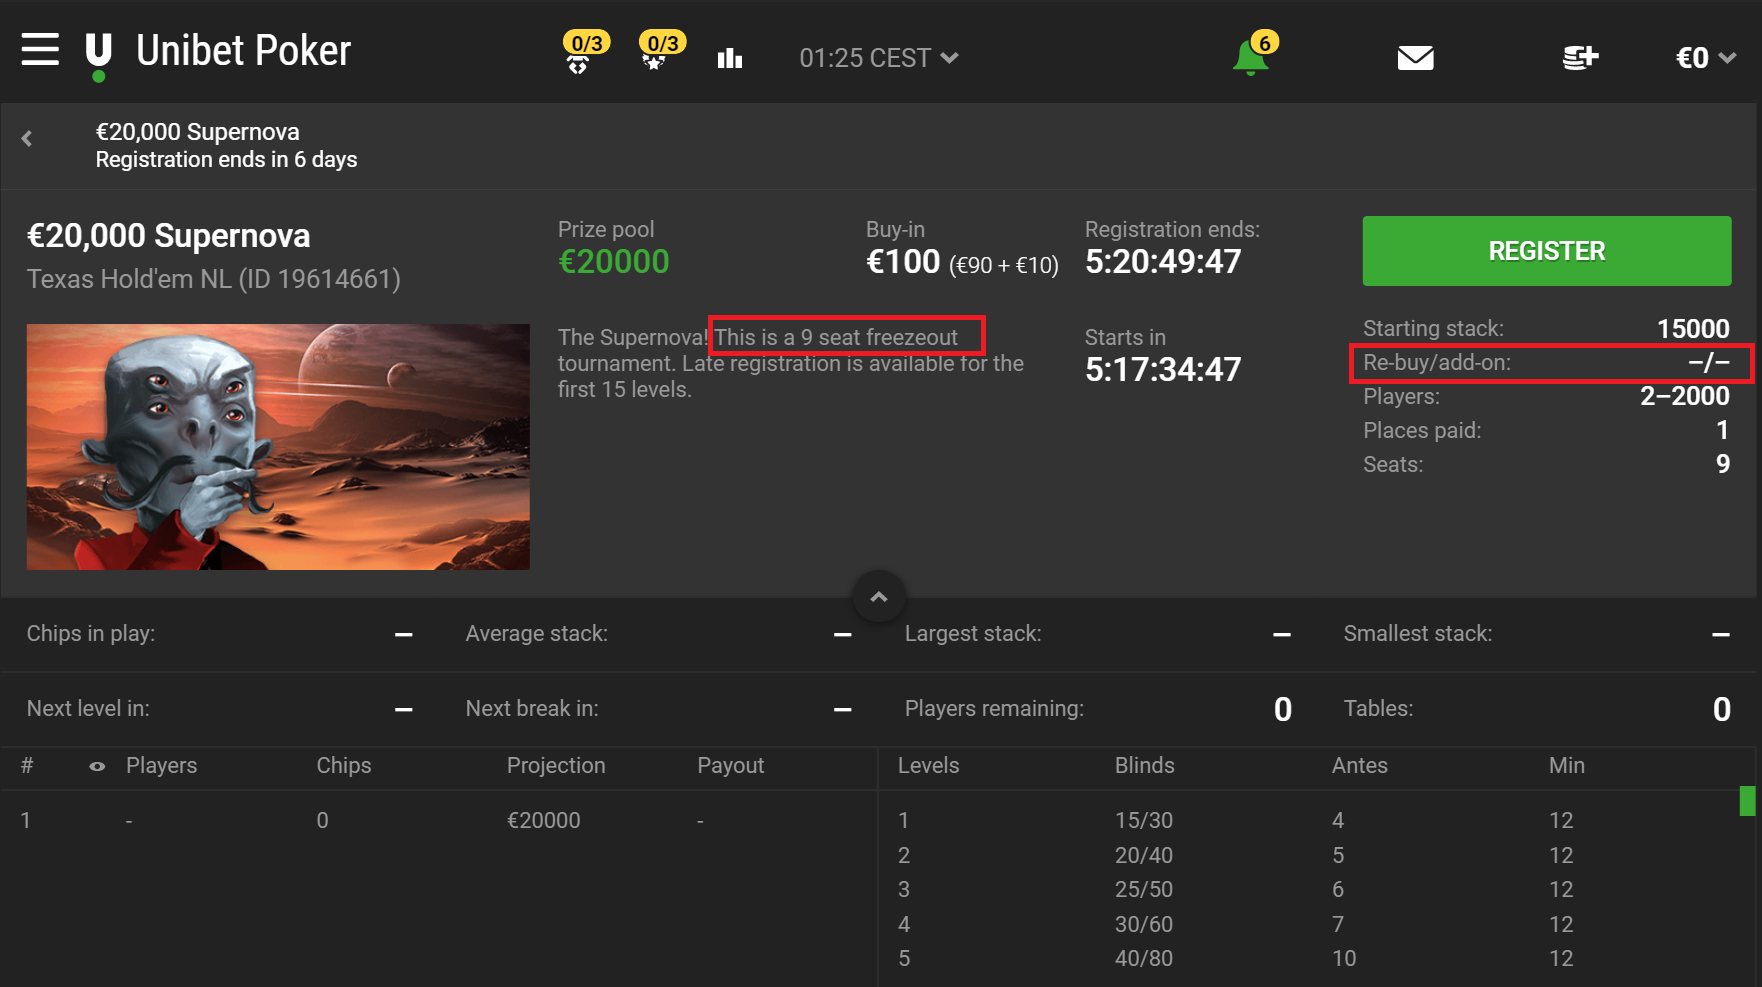1762x987 pixels.
Task: Open the second 0/3 star challenges badge
Action: (x=661, y=50)
